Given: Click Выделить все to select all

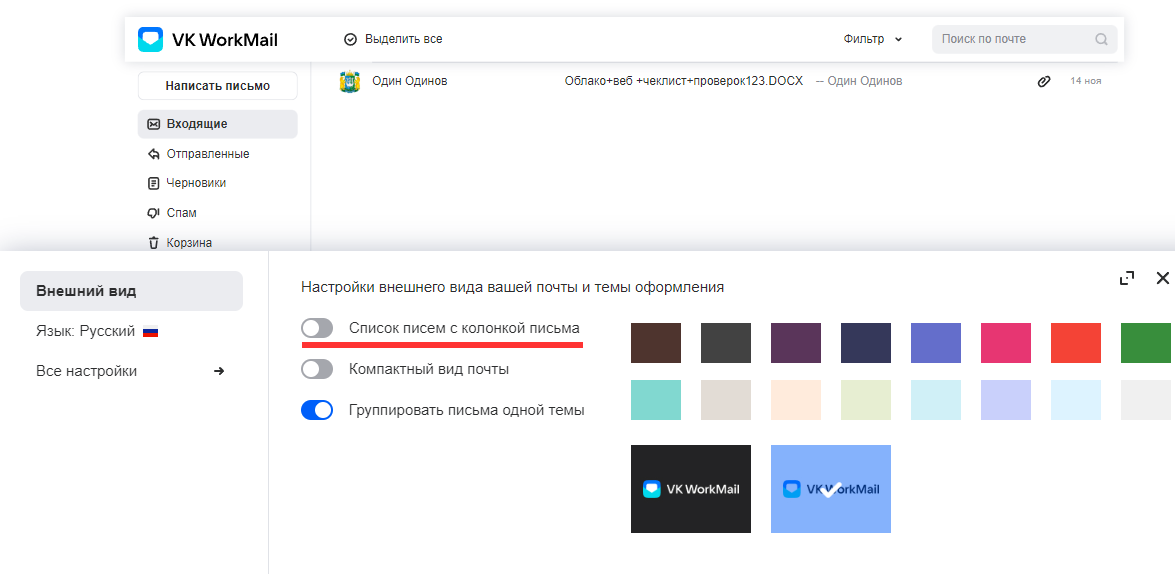Looking at the screenshot, I should click(393, 39).
